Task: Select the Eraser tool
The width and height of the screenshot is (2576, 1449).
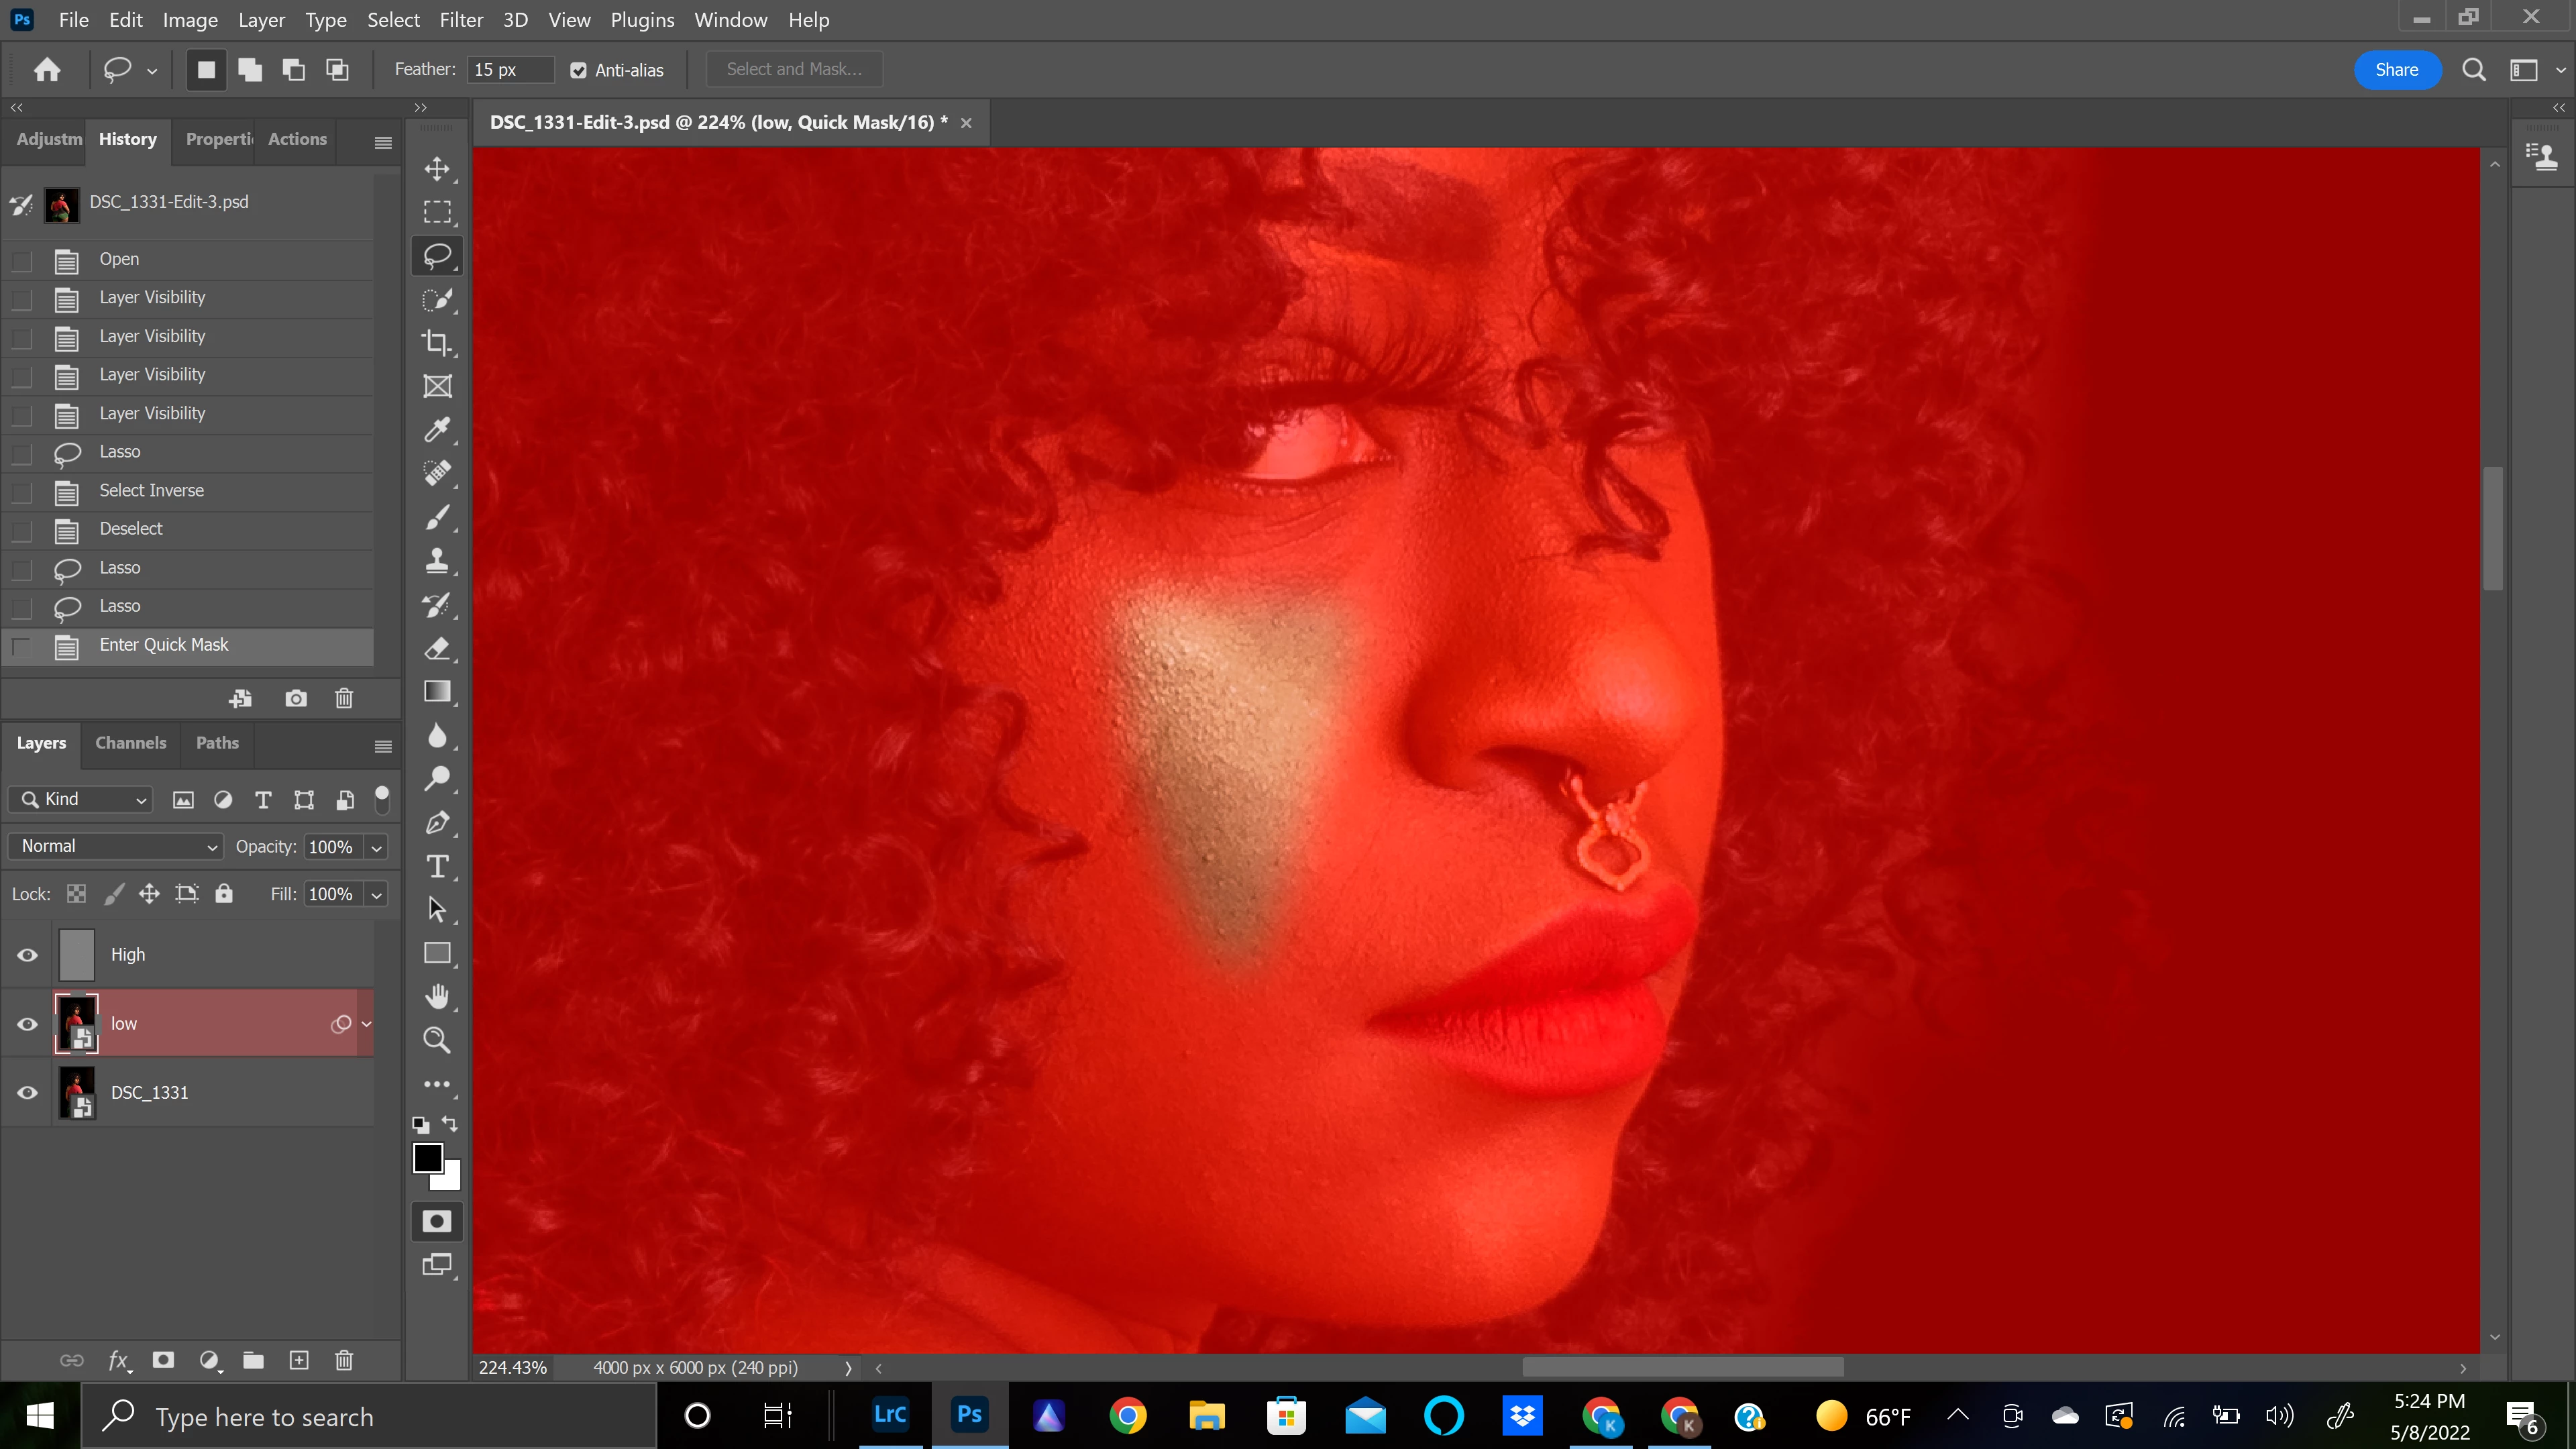Action: pos(437,648)
